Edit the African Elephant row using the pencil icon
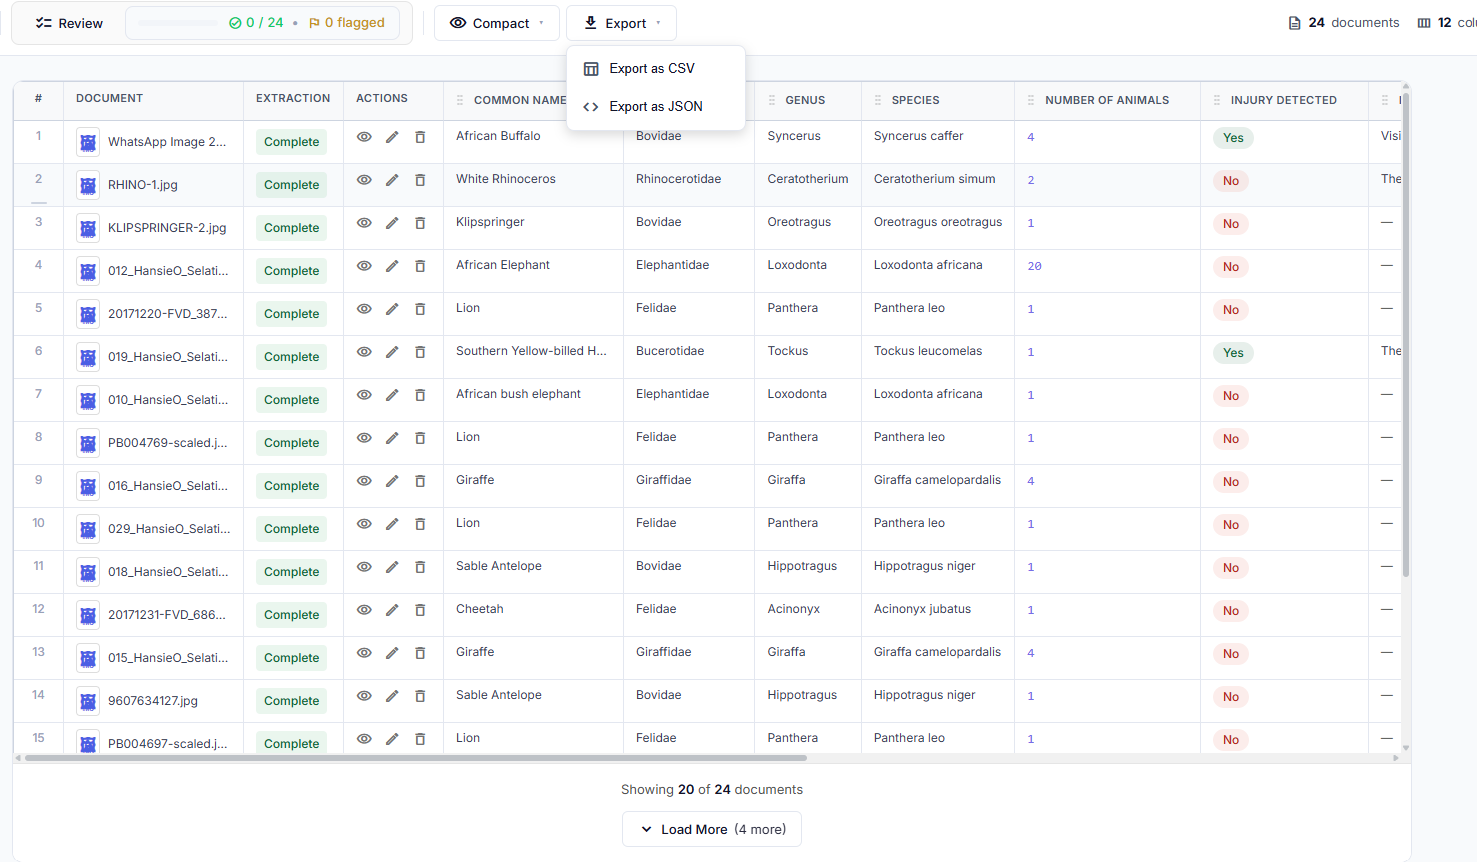The image size is (1477, 862). 392,266
